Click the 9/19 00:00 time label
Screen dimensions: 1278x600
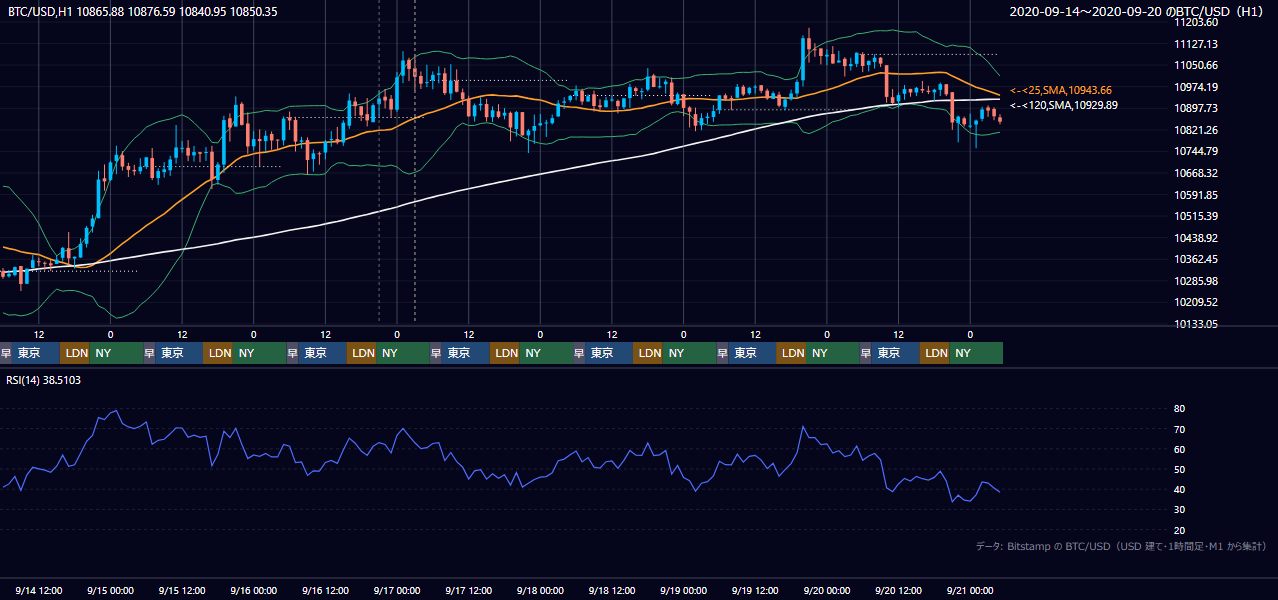coord(683,590)
